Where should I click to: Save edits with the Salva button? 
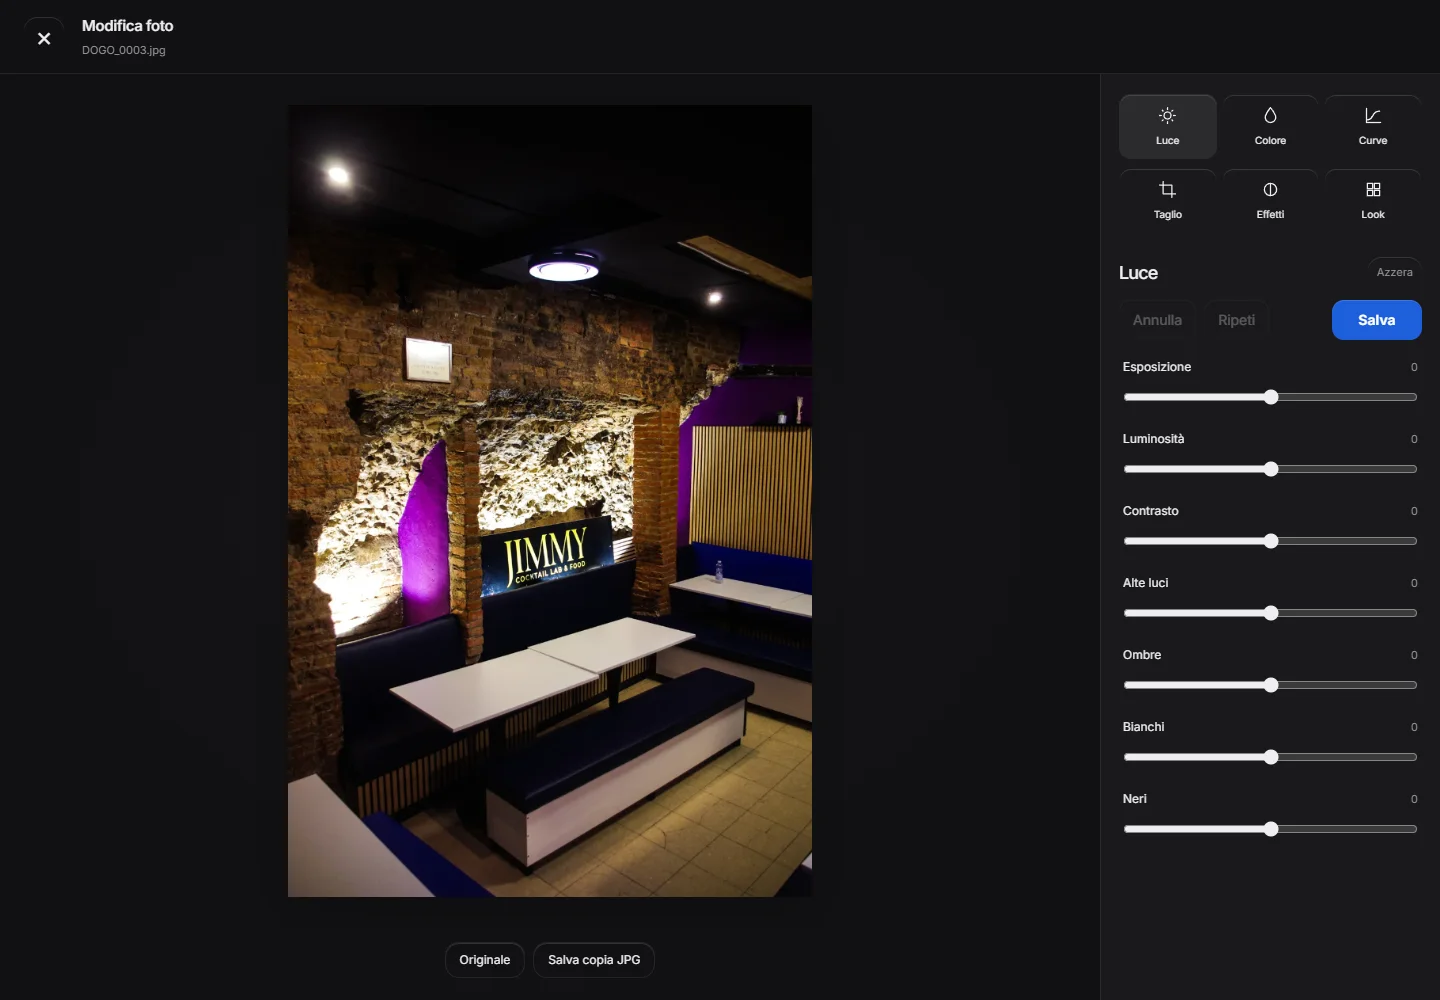click(x=1376, y=320)
